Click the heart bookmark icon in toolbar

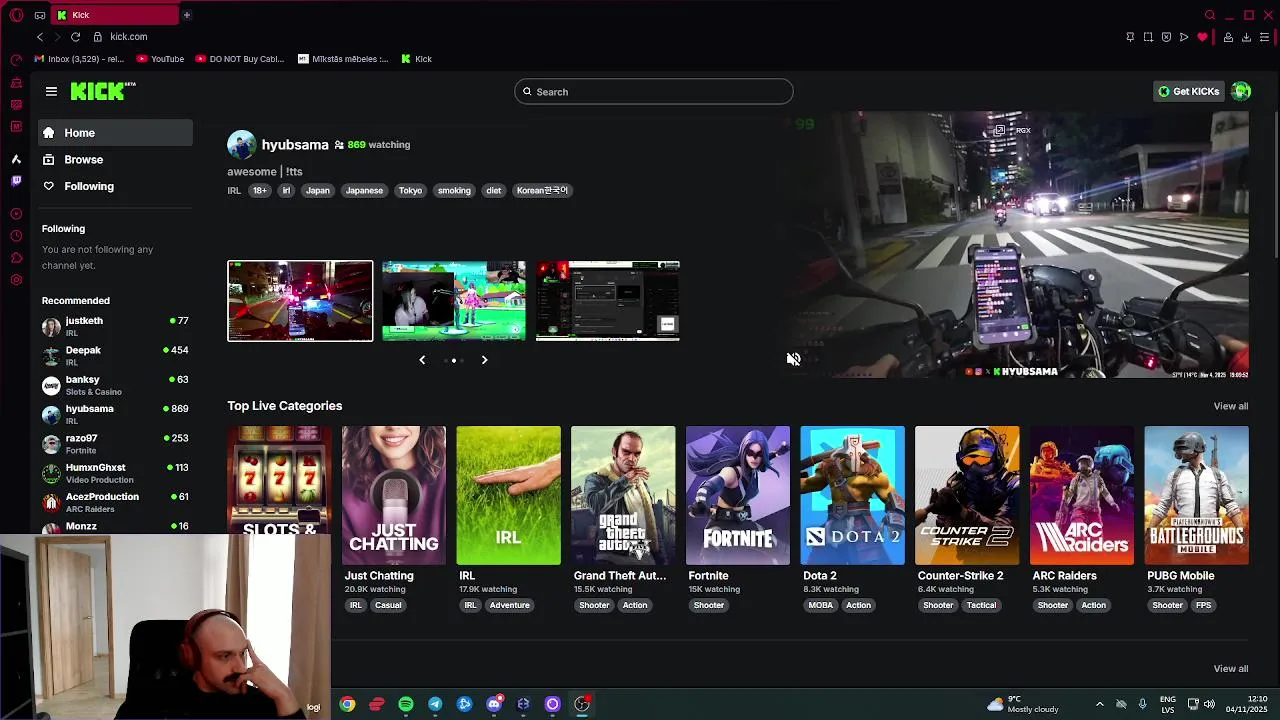1202,37
